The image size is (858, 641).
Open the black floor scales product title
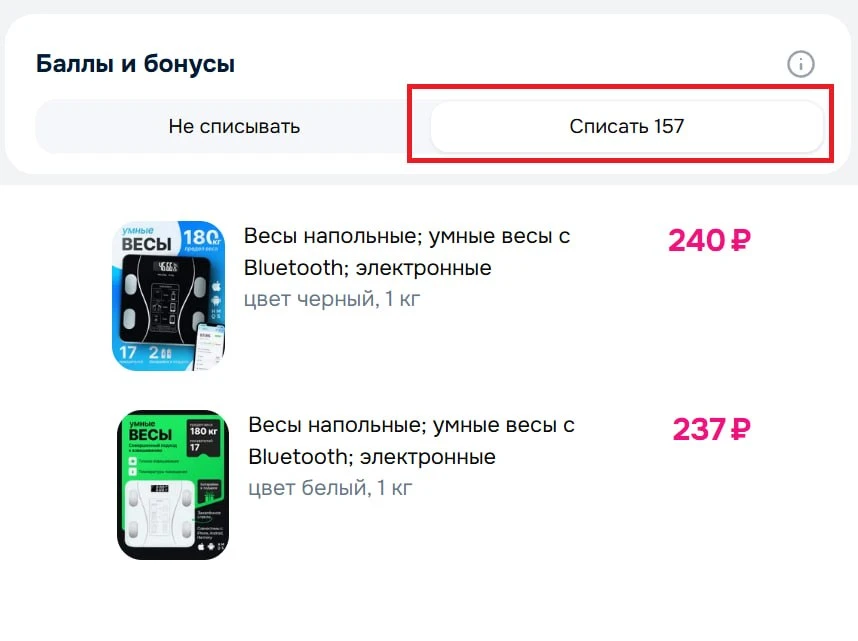tap(406, 252)
